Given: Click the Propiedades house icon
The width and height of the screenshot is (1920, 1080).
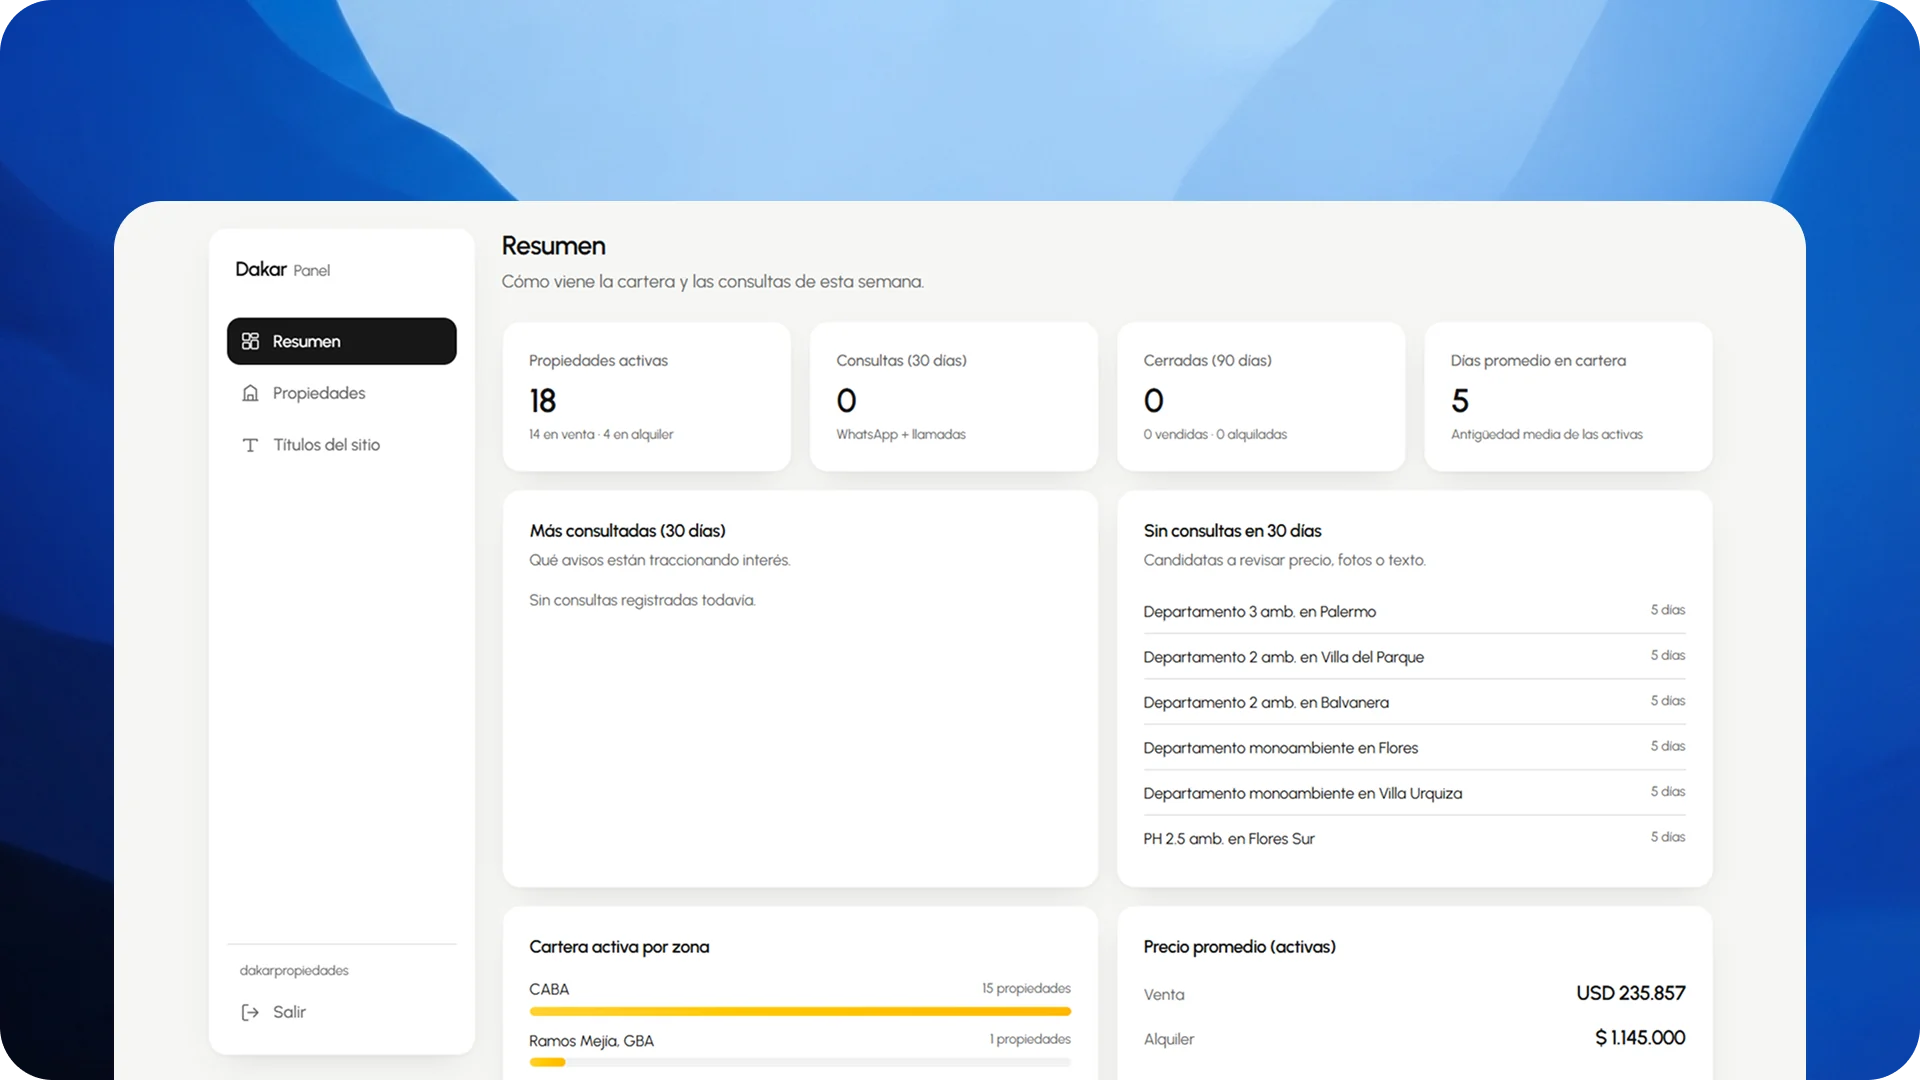Looking at the screenshot, I should point(250,393).
